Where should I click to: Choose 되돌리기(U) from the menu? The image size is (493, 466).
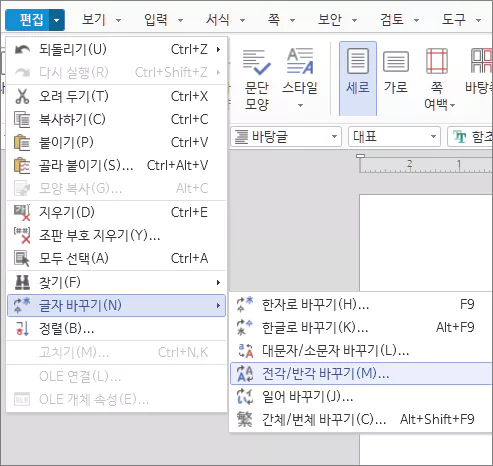[x=116, y=50]
